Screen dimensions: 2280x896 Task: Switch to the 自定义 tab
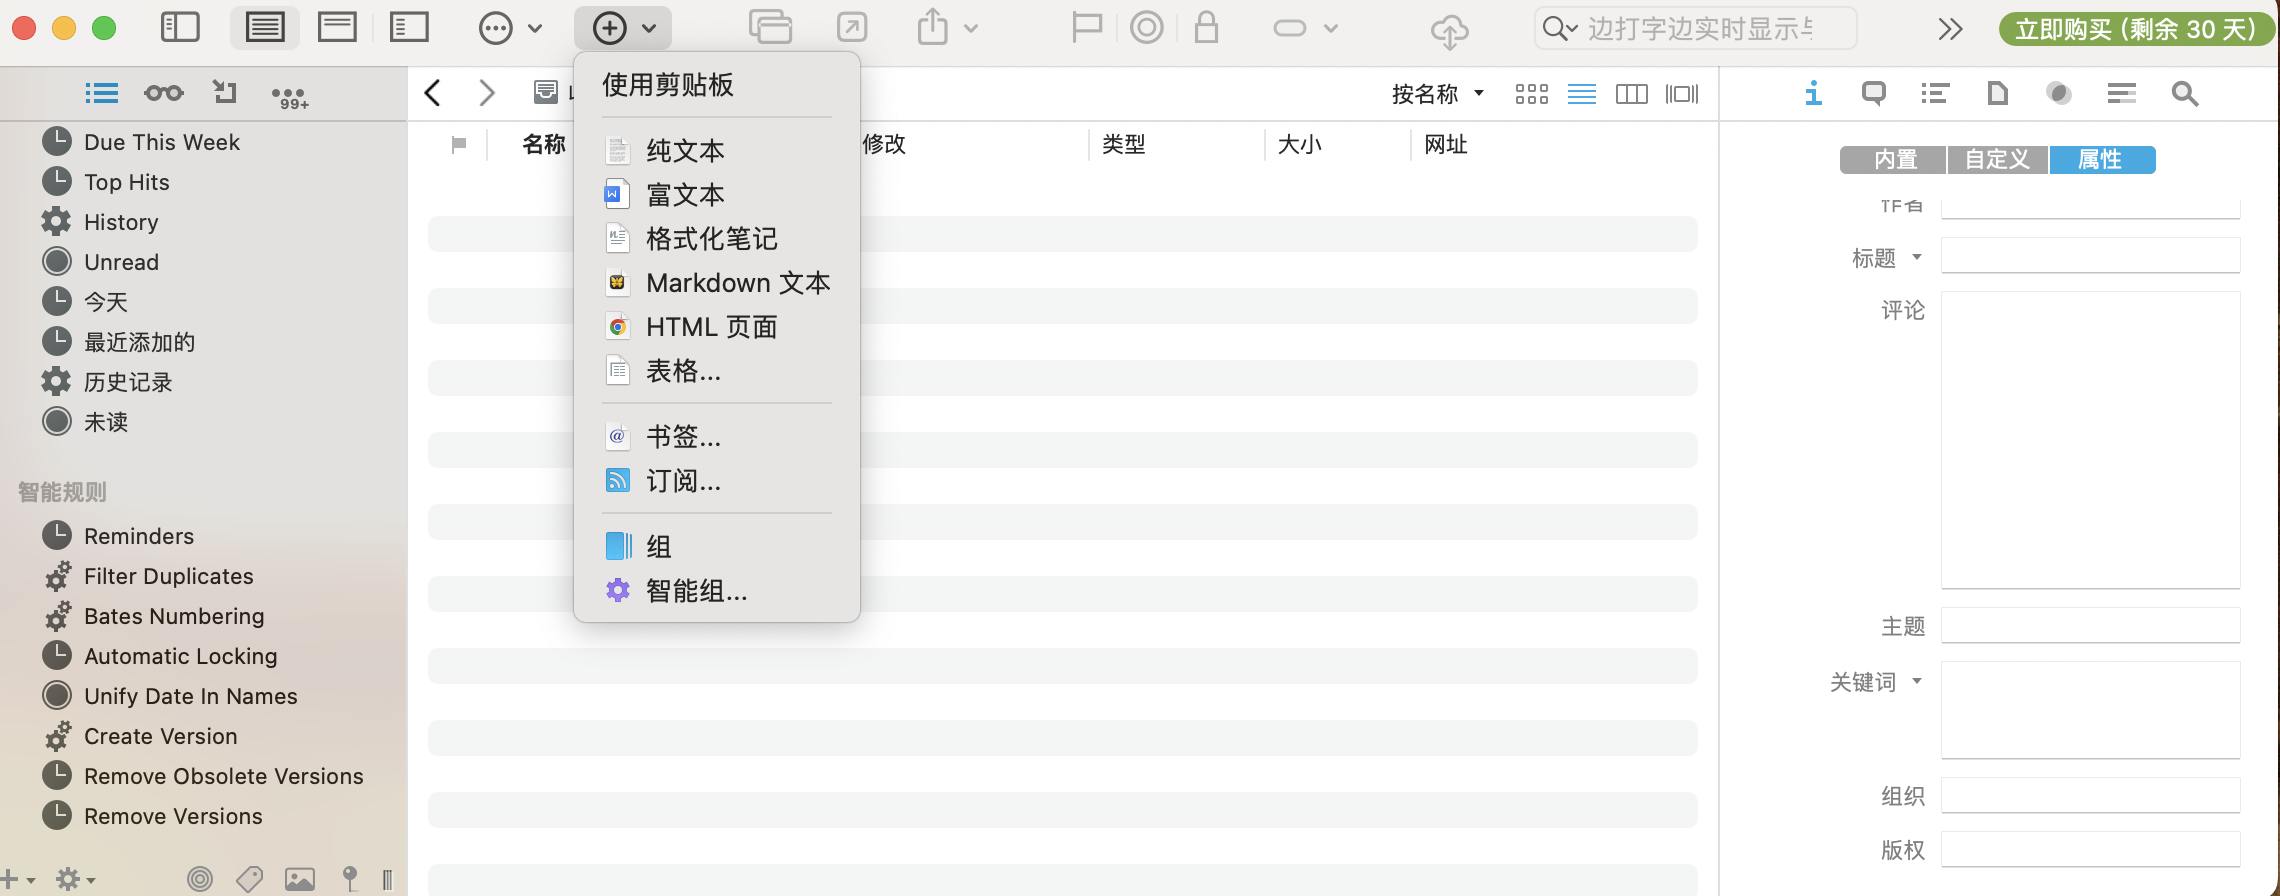tap(1997, 160)
